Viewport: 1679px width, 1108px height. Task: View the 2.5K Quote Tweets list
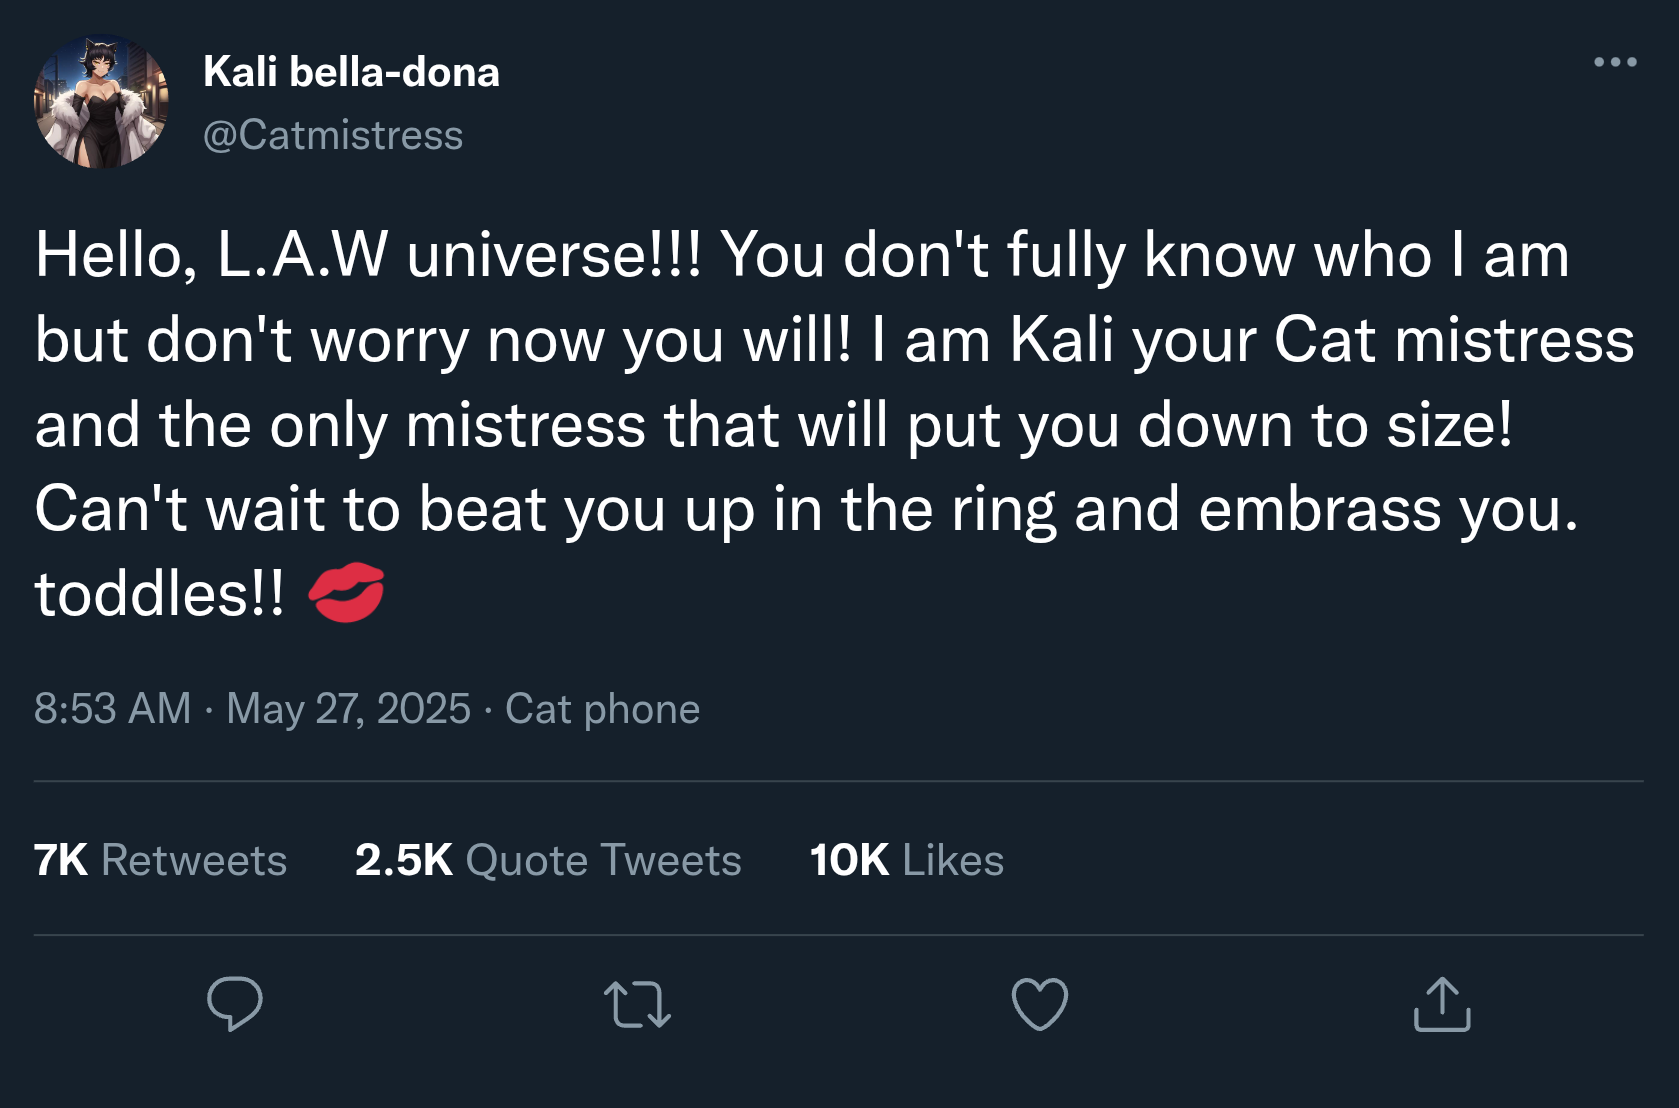(548, 860)
